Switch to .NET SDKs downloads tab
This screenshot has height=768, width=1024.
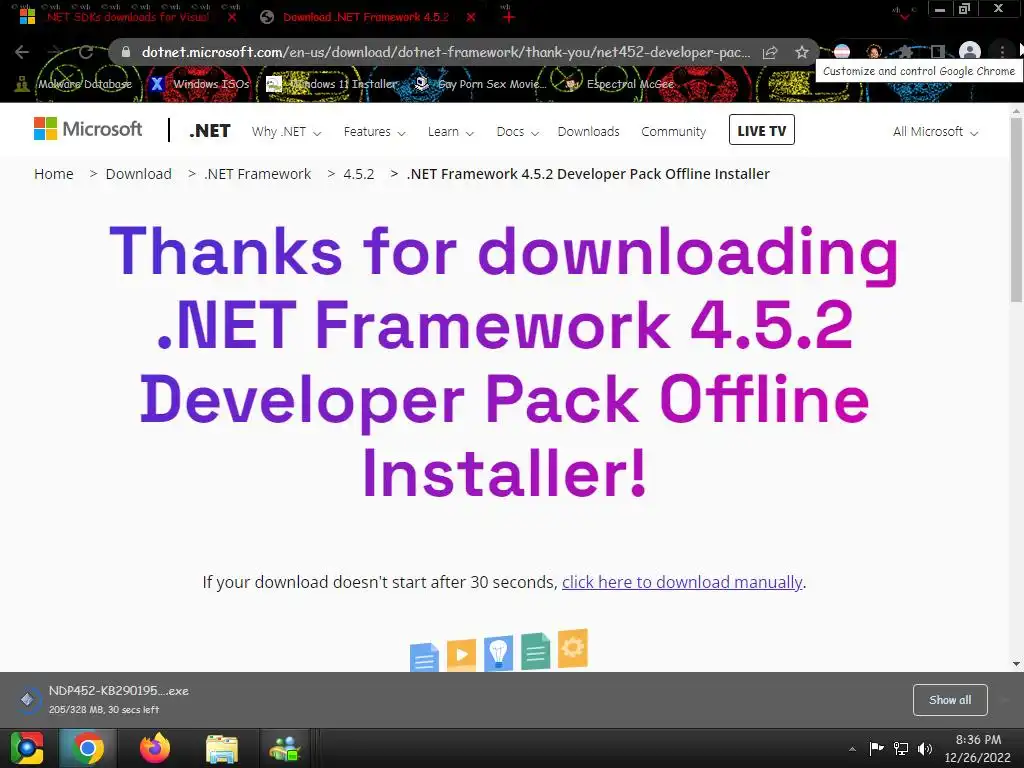[x=127, y=18]
